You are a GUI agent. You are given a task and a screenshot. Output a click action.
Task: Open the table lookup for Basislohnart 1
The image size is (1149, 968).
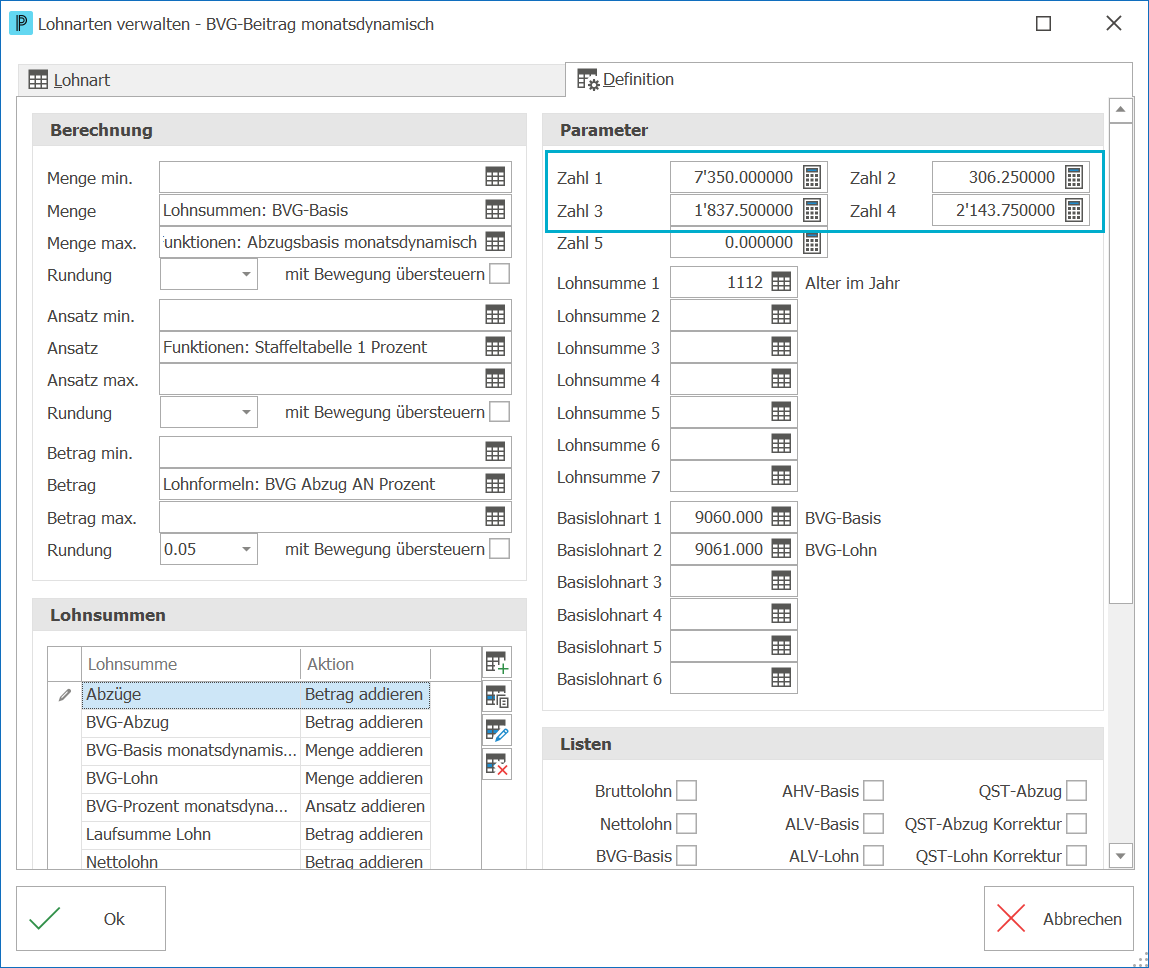[x=781, y=517]
